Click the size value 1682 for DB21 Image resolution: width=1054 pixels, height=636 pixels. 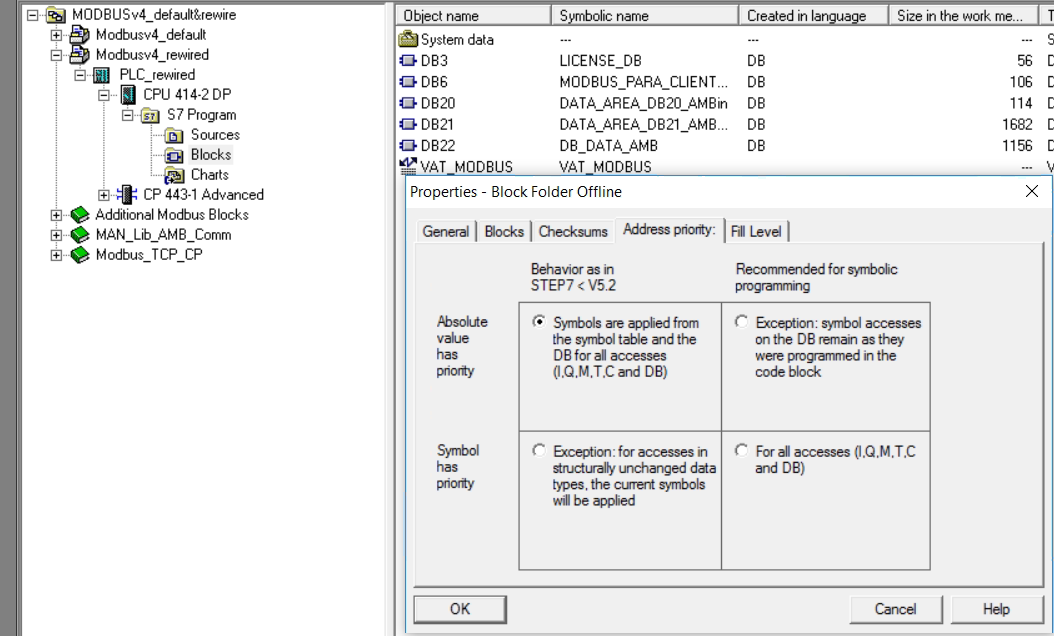pos(1016,124)
